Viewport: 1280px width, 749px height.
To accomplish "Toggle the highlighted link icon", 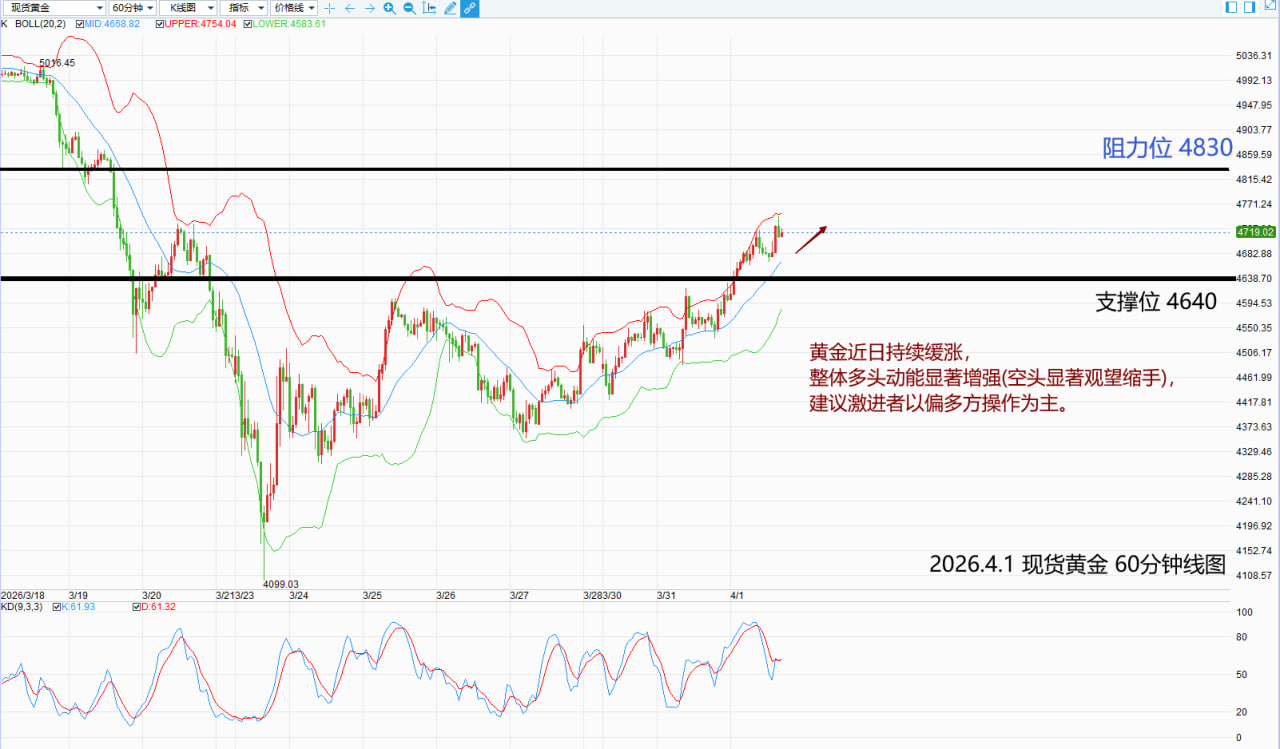I will point(470,8).
